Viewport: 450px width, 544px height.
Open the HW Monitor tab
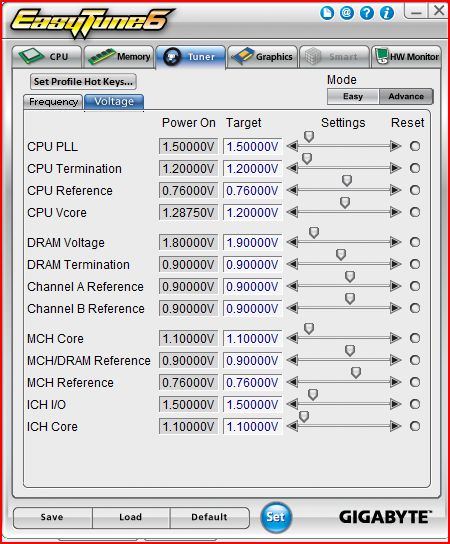[x=407, y=57]
